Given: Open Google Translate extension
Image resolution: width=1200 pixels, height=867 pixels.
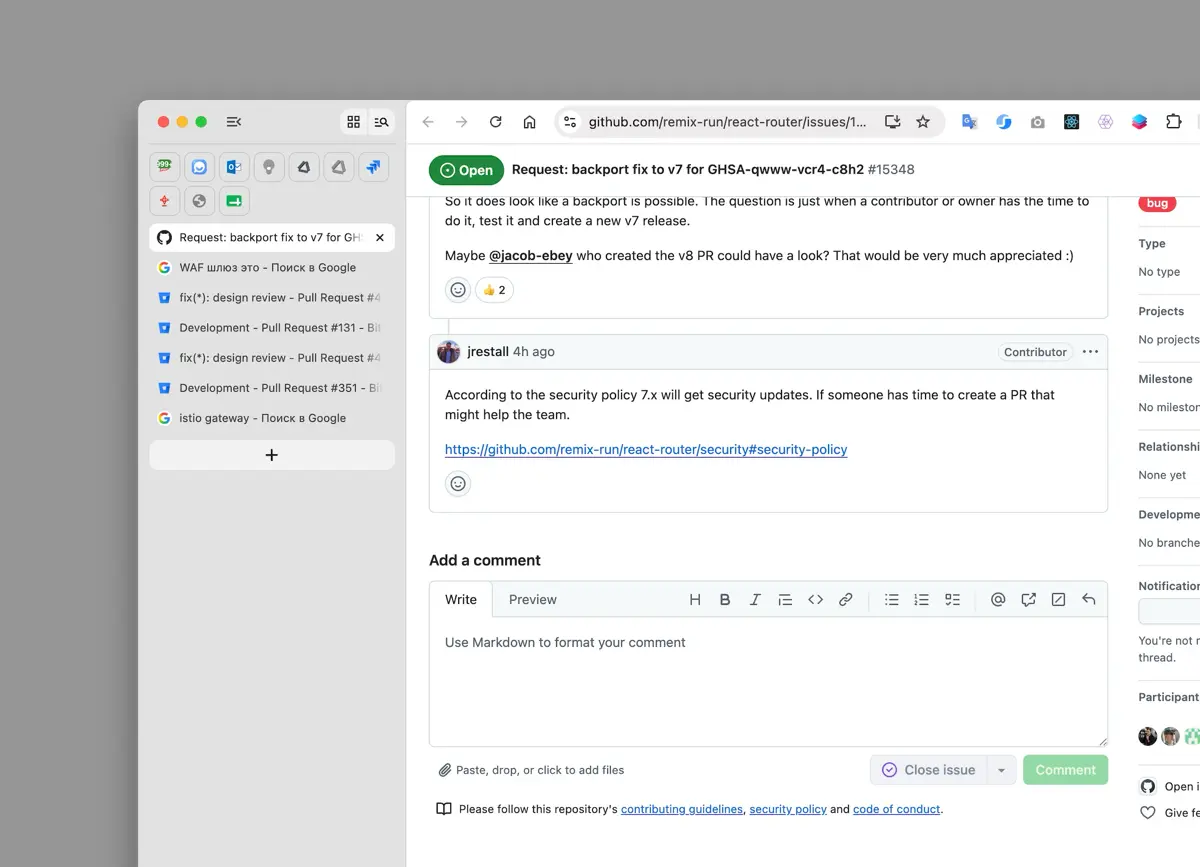Looking at the screenshot, I should (969, 122).
